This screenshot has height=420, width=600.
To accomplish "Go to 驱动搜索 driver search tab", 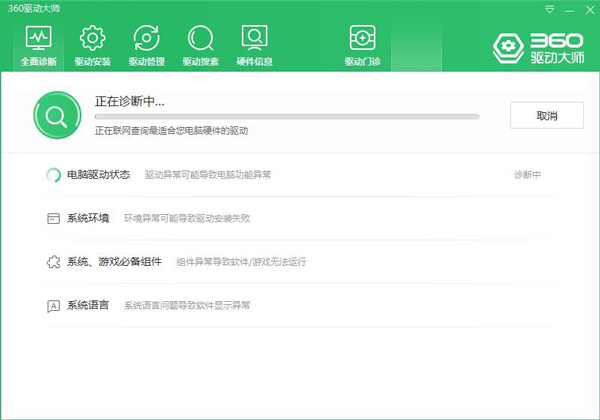I will pyautogui.click(x=201, y=46).
